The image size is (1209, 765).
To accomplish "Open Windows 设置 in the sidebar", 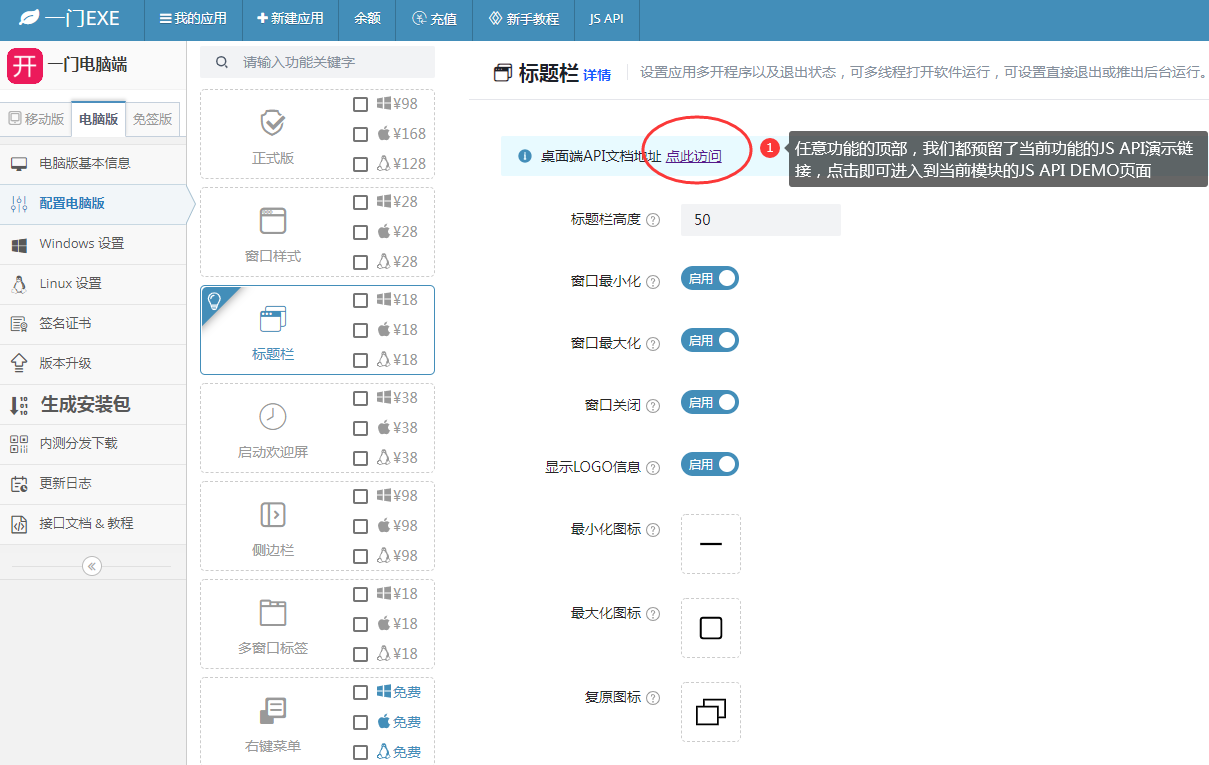I will pos(93,243).
